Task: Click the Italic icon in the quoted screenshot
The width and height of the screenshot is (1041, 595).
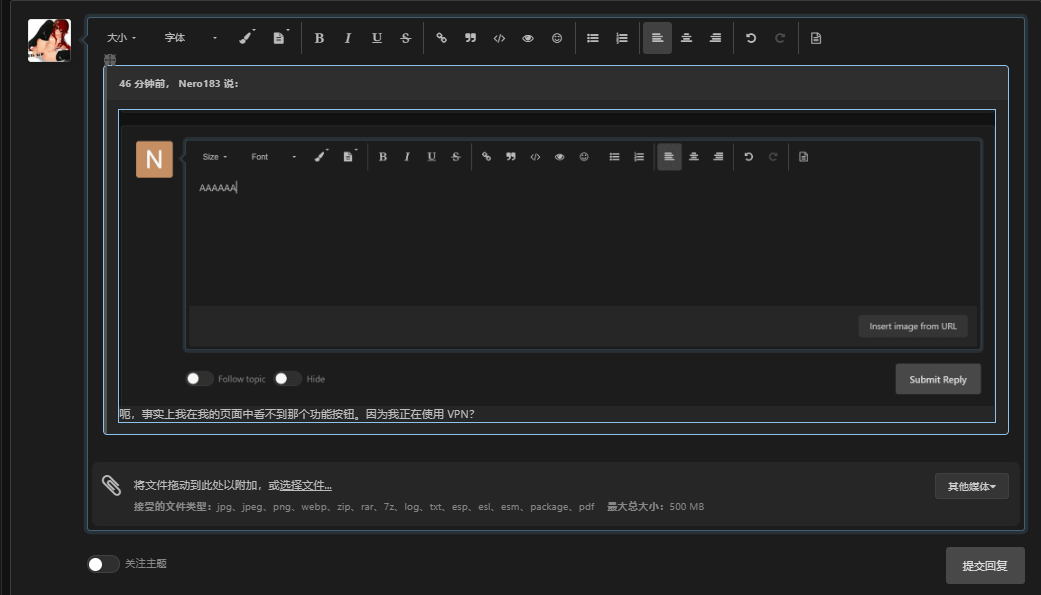Action: (407, 157)
